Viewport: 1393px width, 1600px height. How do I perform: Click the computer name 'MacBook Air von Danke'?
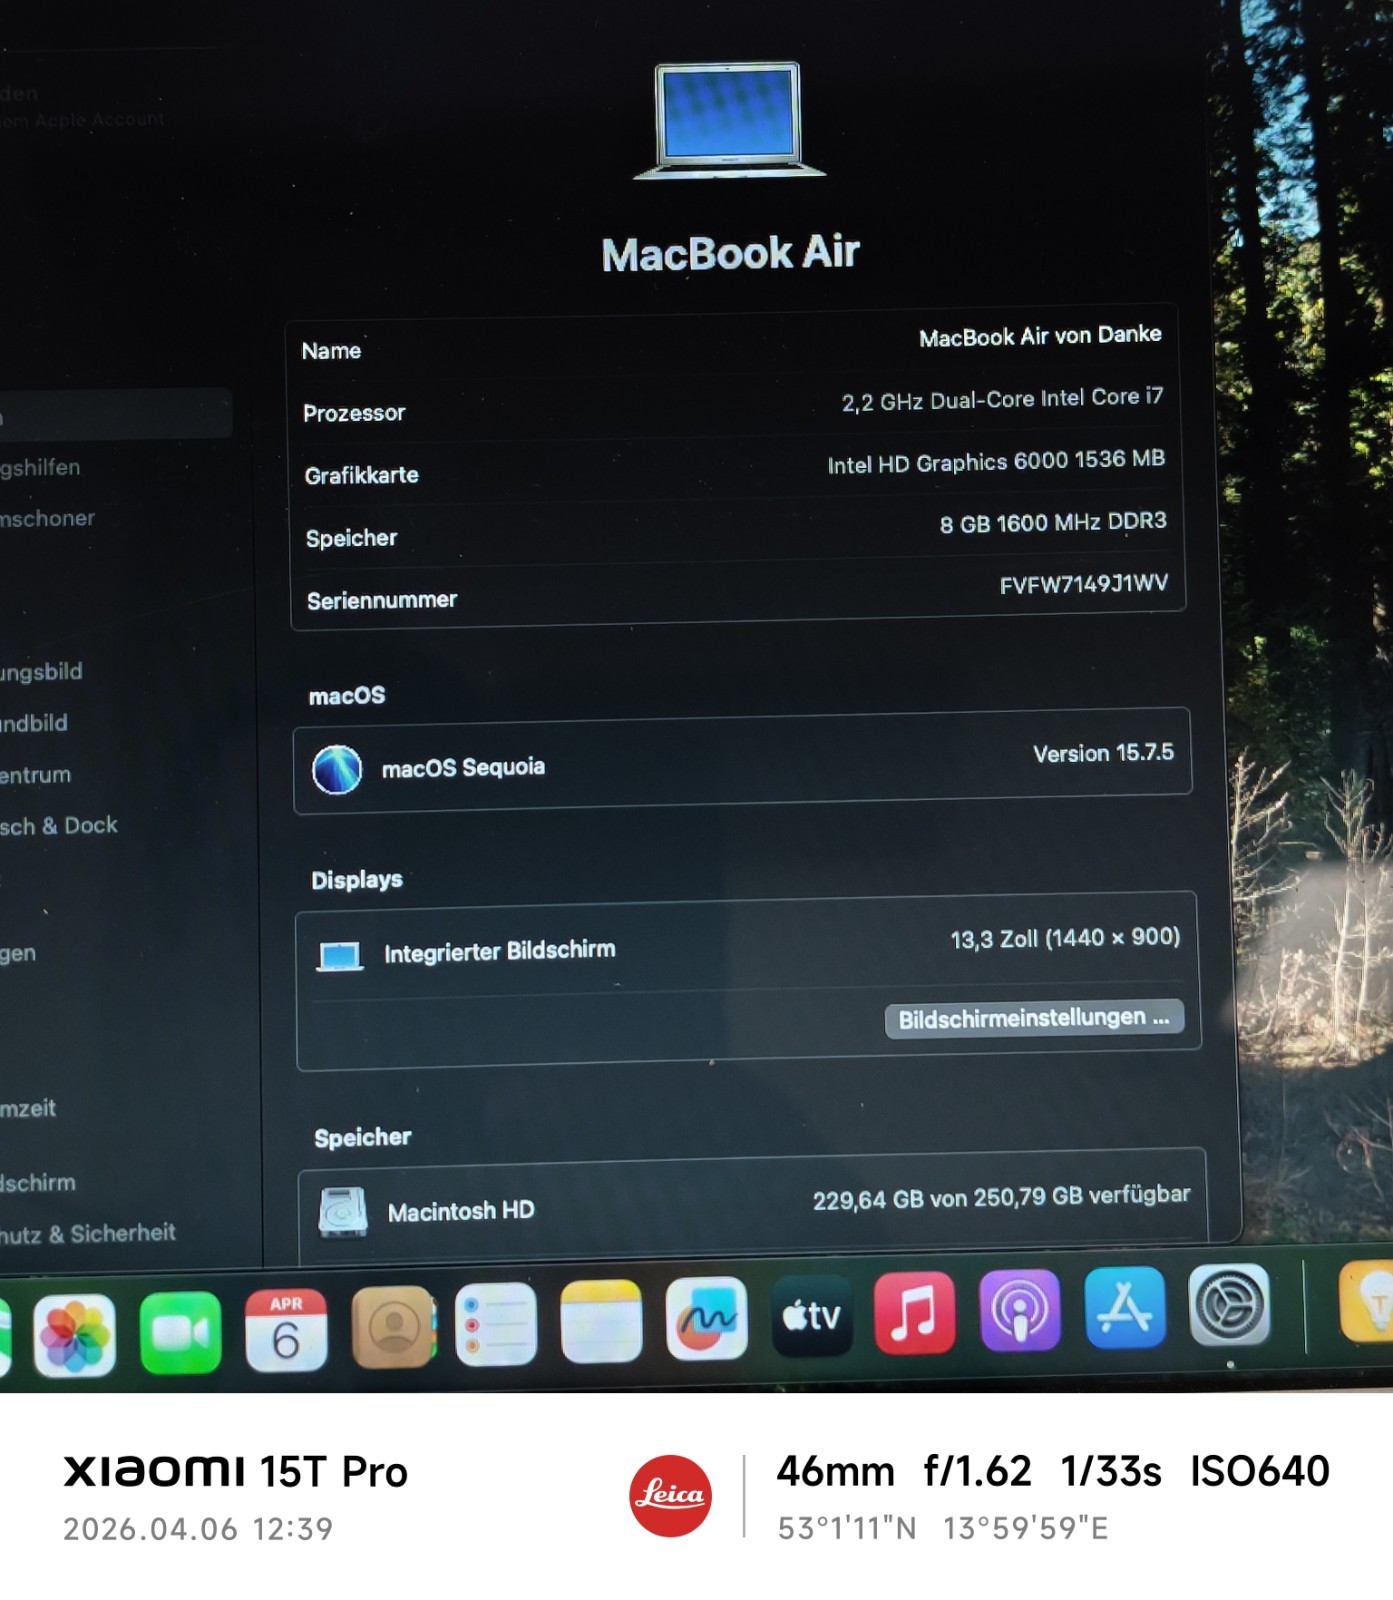pos(1040,336)
